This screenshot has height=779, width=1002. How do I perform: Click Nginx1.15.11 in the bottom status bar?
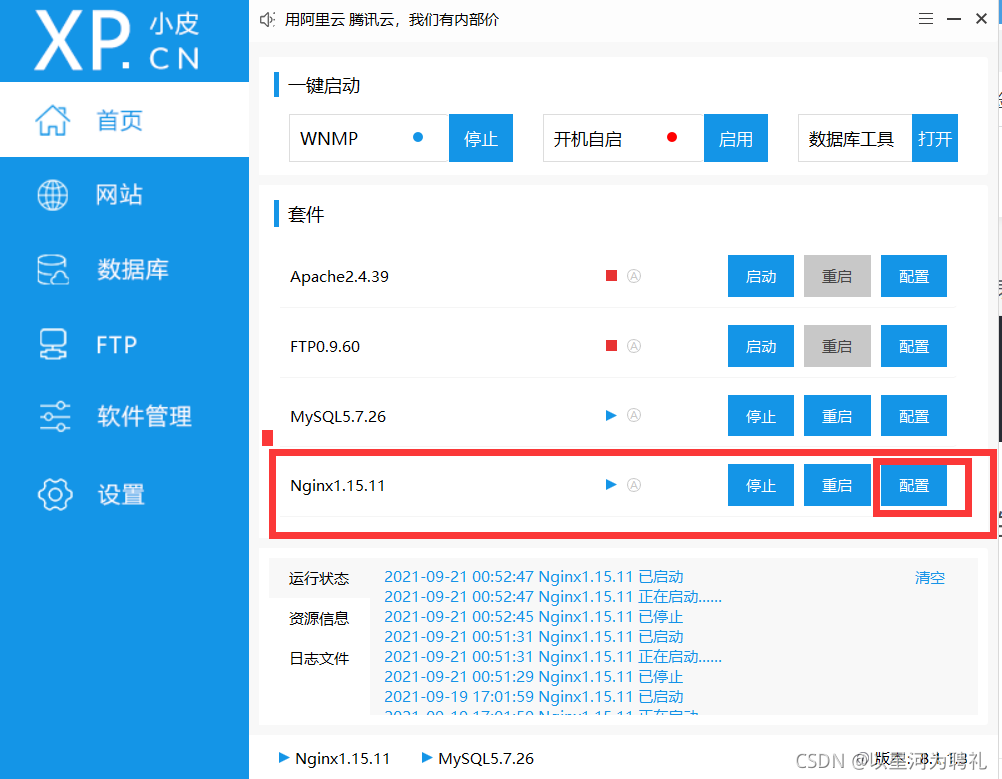(x=335, y=759)
